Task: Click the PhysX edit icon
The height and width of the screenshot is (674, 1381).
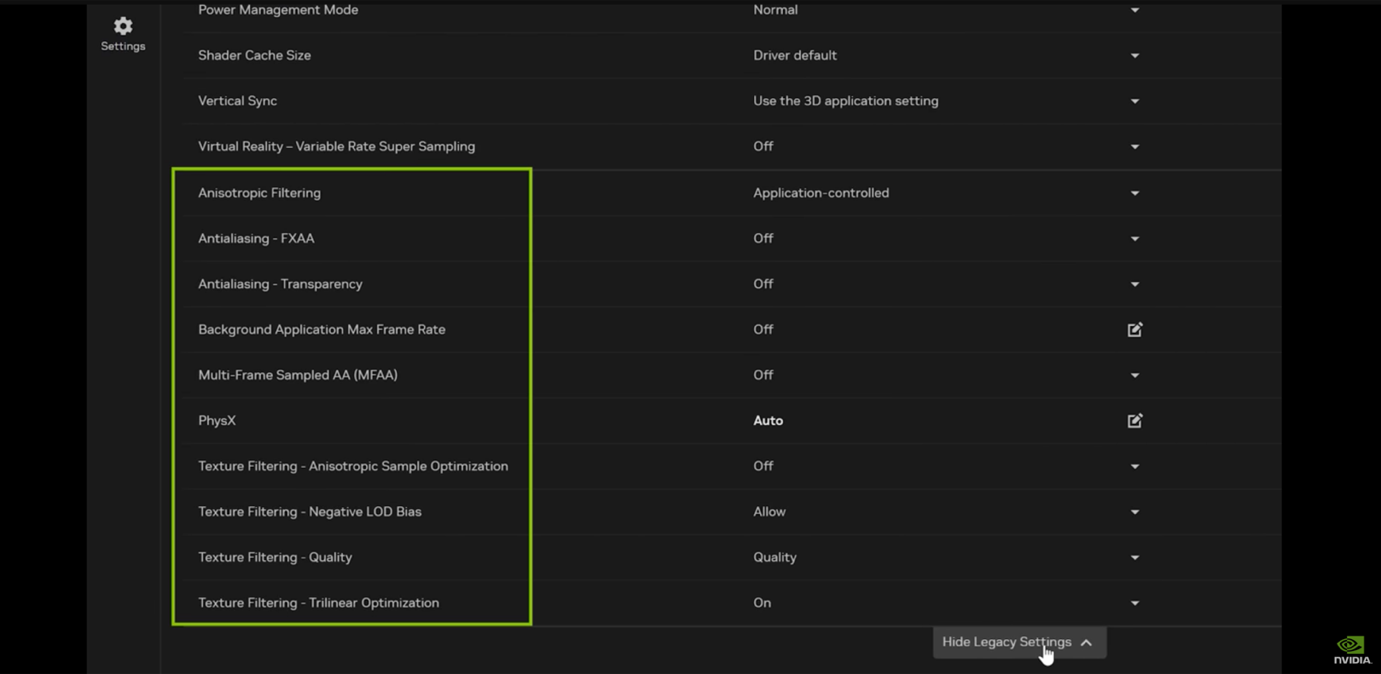Action: pos(1135,421)
